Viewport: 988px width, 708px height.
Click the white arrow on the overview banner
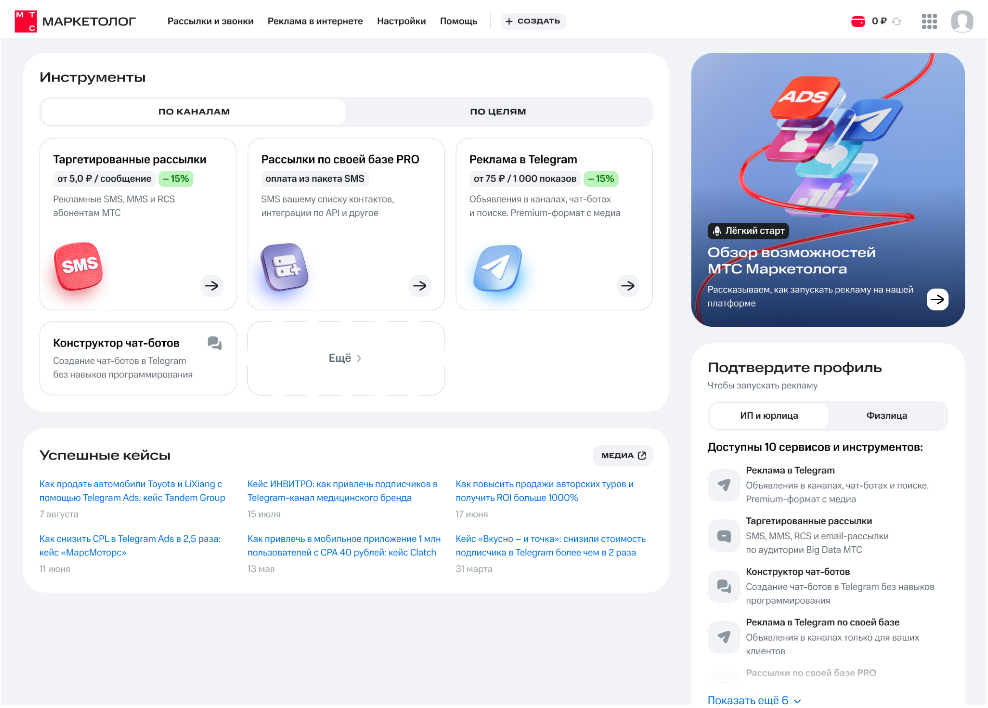point(937,299)
